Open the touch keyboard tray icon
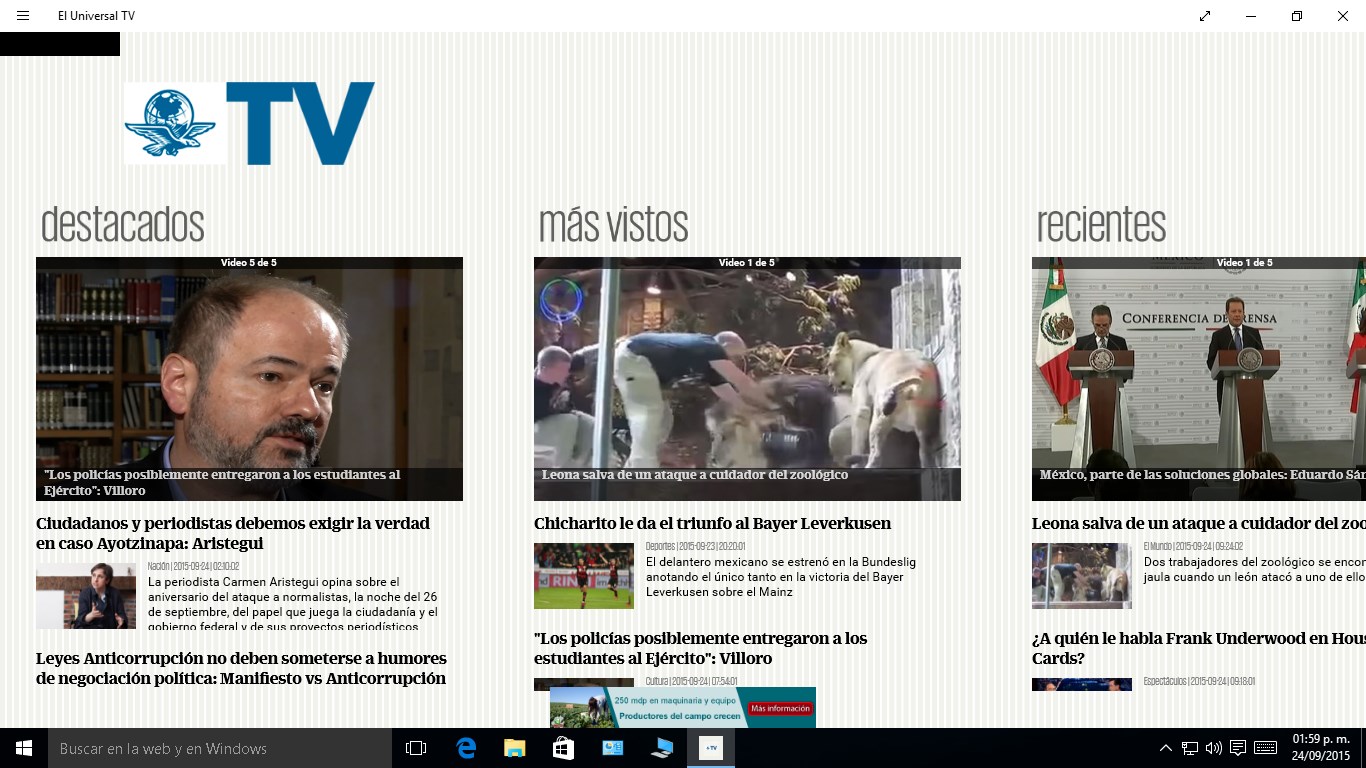This screenshot has height=768, width=1366. pos(1265,748)
